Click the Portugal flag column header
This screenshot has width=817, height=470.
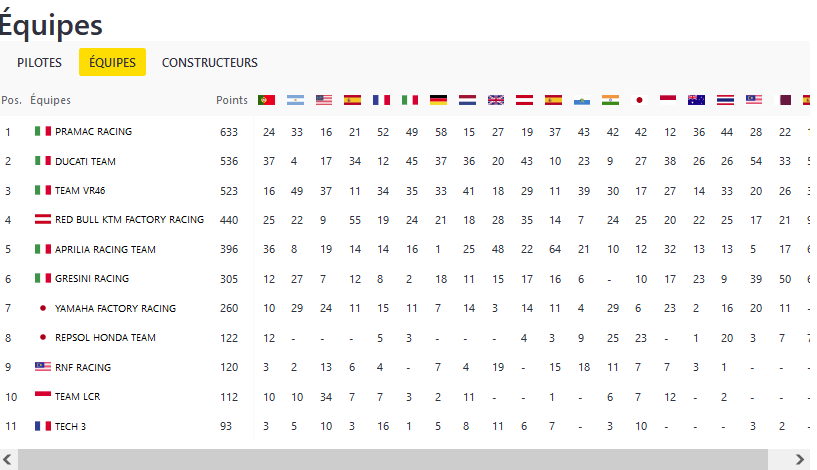267,100
